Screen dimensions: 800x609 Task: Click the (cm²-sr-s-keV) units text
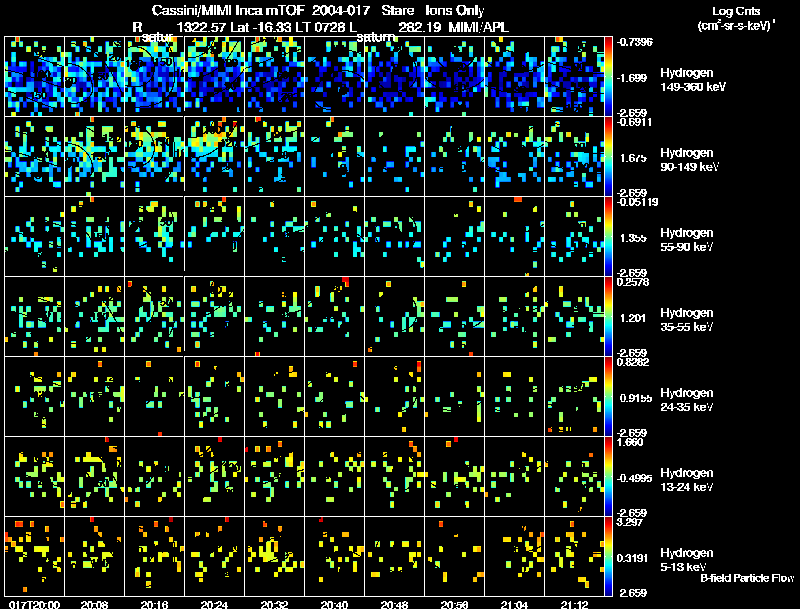(736, 26)
